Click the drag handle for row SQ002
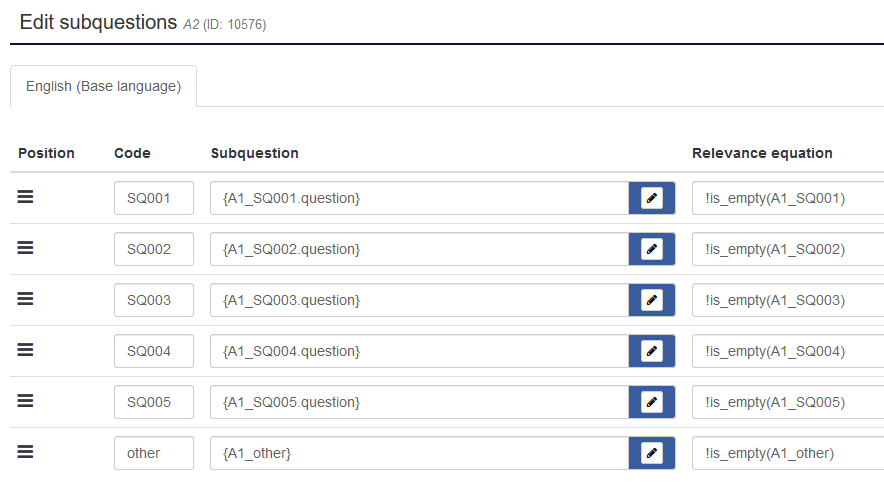Viewport: 884px width, 487px height. point(26,248)
